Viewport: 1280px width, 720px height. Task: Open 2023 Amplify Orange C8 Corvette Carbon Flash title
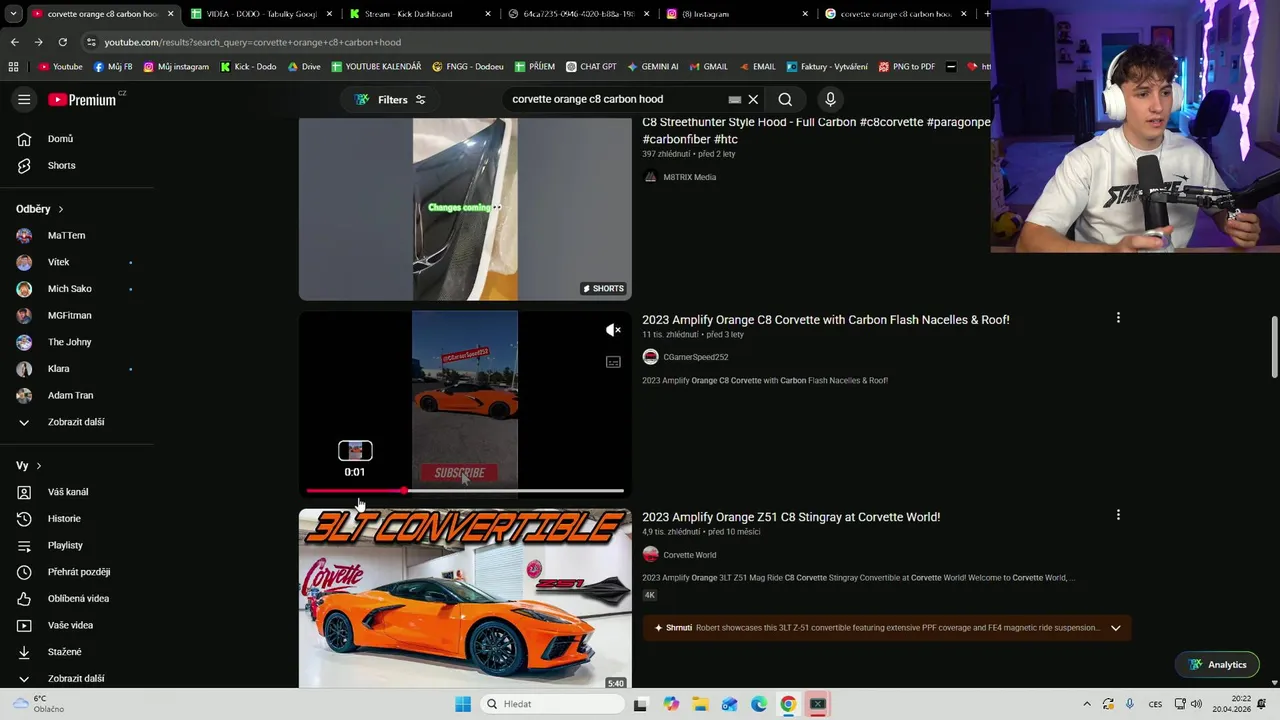pyautogui.click(x=825, y=320)
